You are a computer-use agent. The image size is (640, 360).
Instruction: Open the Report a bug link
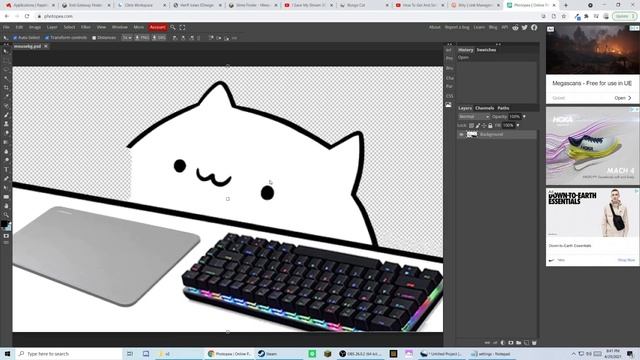pyautogui.click(x=457, y=27)
